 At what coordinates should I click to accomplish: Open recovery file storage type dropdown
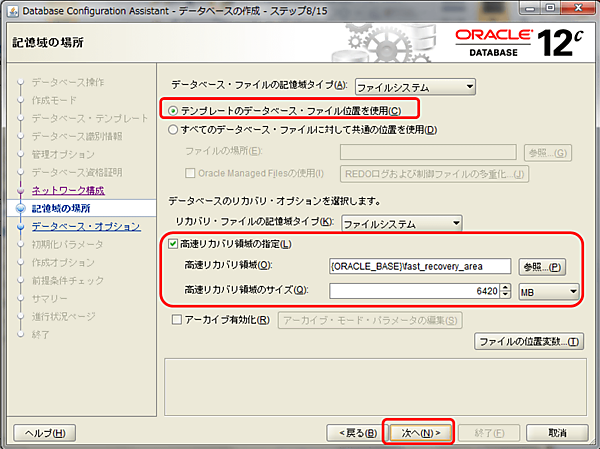tap(402, 223)
